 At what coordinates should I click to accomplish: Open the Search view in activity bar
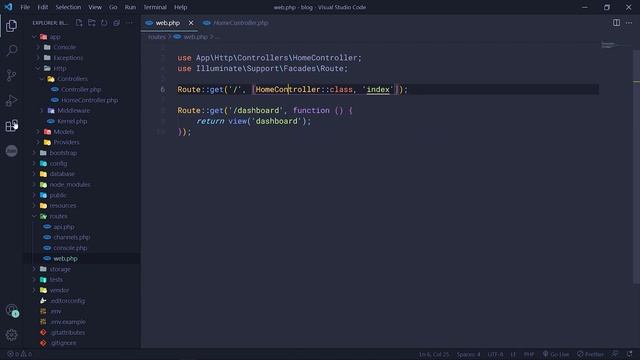(x=11, y=51)
